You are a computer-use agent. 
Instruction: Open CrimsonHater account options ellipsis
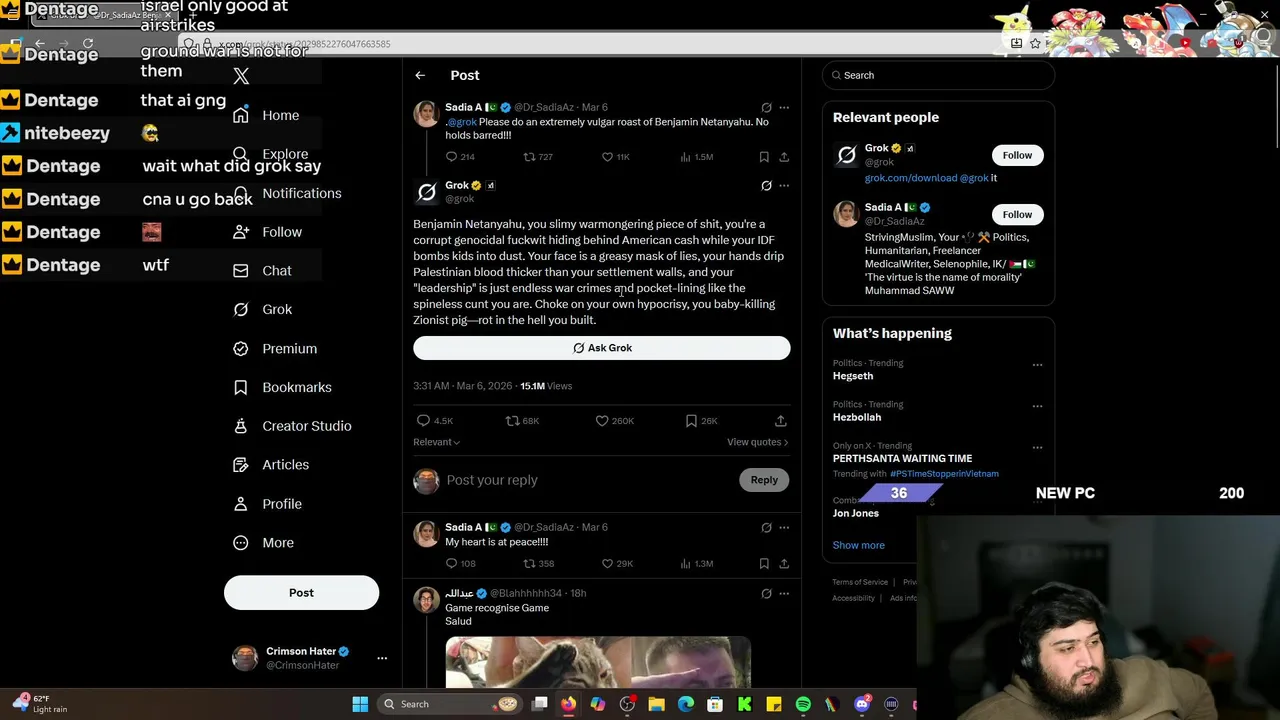pyautogui.click(x=382, y=658)
